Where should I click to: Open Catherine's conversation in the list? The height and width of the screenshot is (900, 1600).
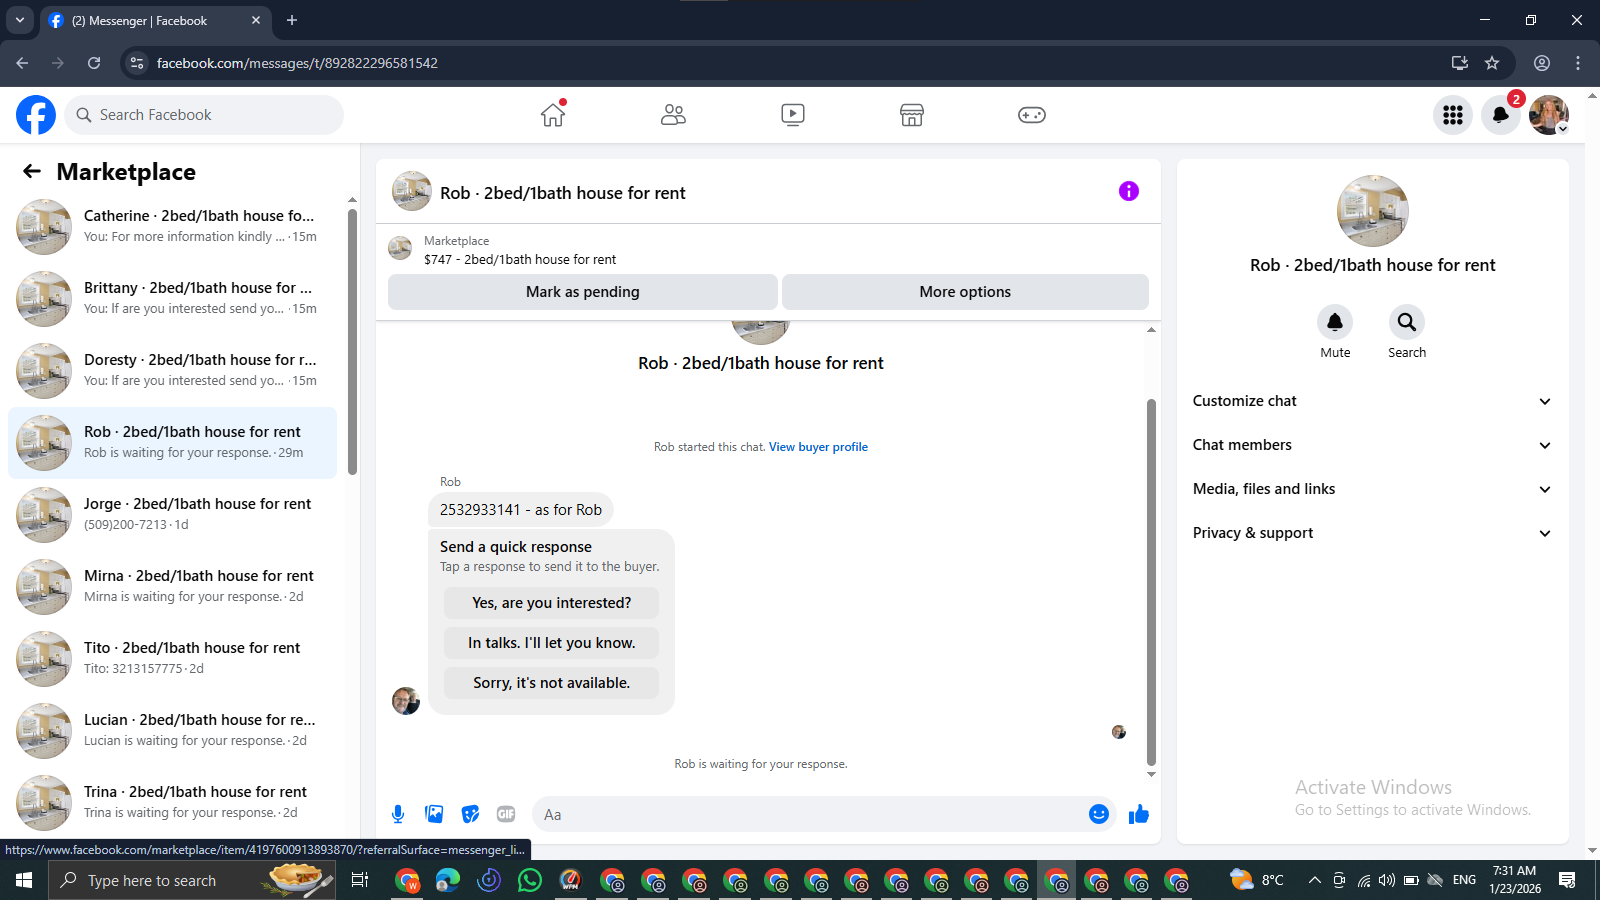point(172,227)
